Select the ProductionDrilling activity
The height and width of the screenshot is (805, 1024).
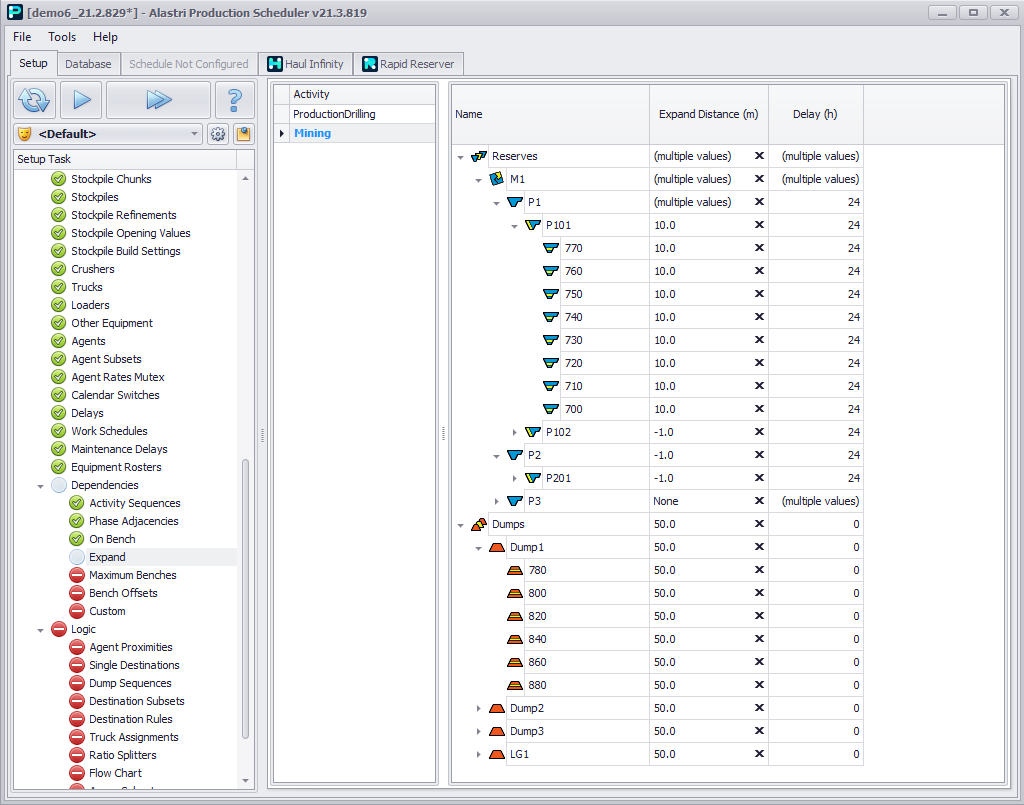pyautogui.click(x=334, y=114)
